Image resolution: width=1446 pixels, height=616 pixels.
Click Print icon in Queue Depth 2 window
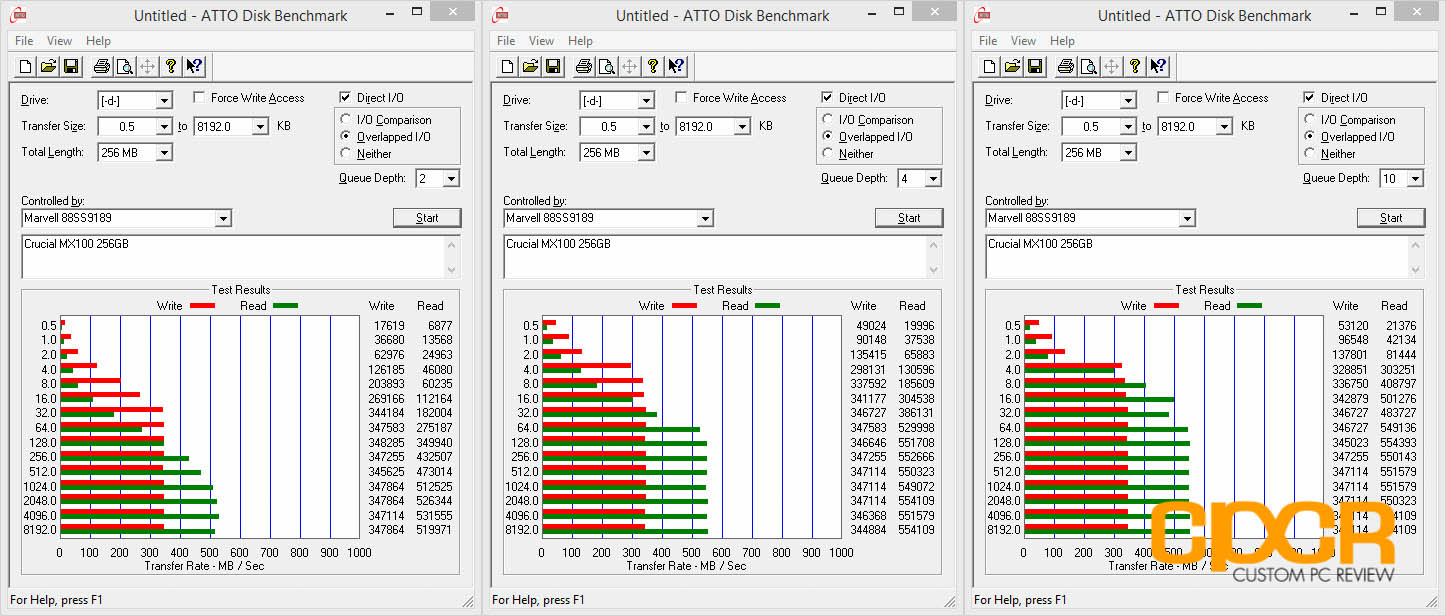pos(101,67)
